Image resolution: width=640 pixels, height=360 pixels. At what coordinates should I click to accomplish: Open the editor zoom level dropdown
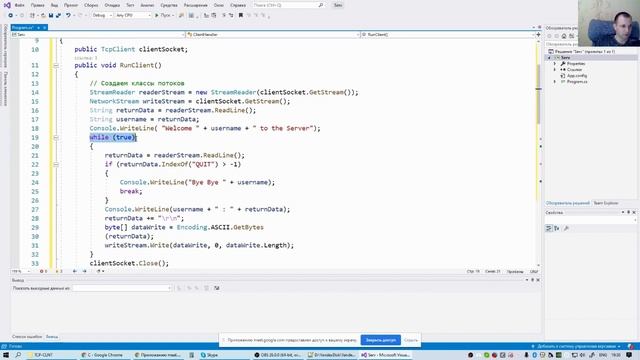tap(21, 271)
